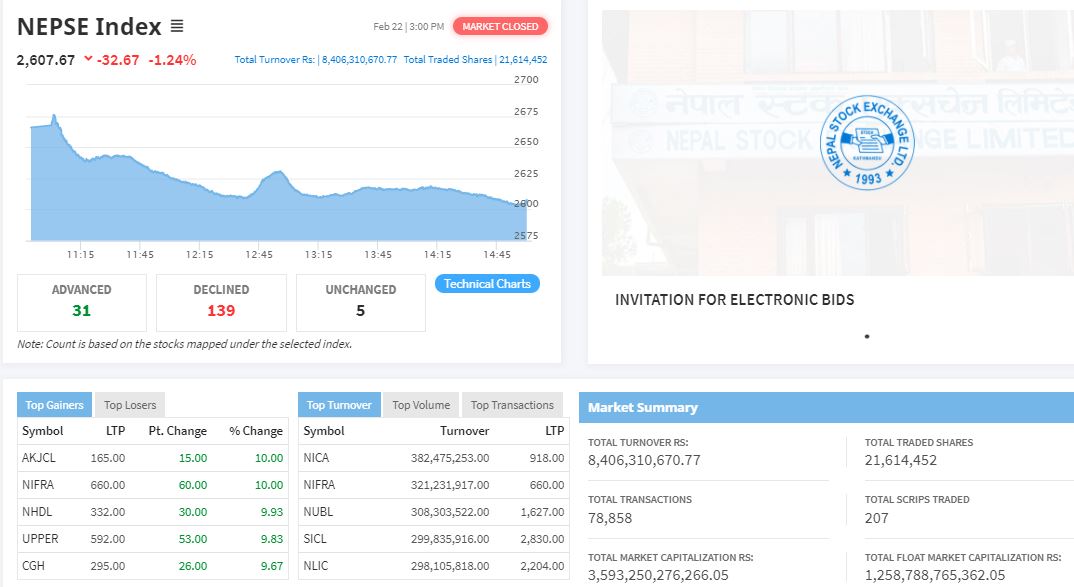Click the ADVANCED 31 box
Image resolution: width=1074 pixels, height=587 pixels.
(x=82, y=302)
